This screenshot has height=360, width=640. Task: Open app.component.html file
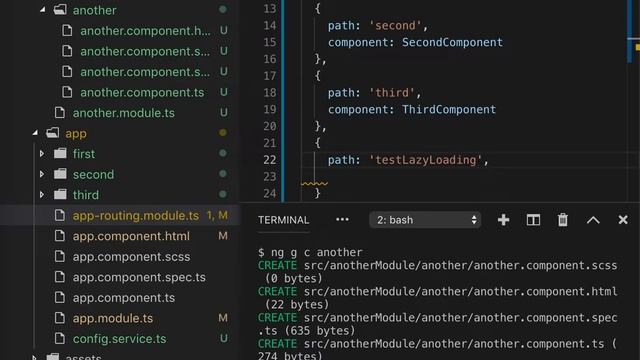point(131,236)
